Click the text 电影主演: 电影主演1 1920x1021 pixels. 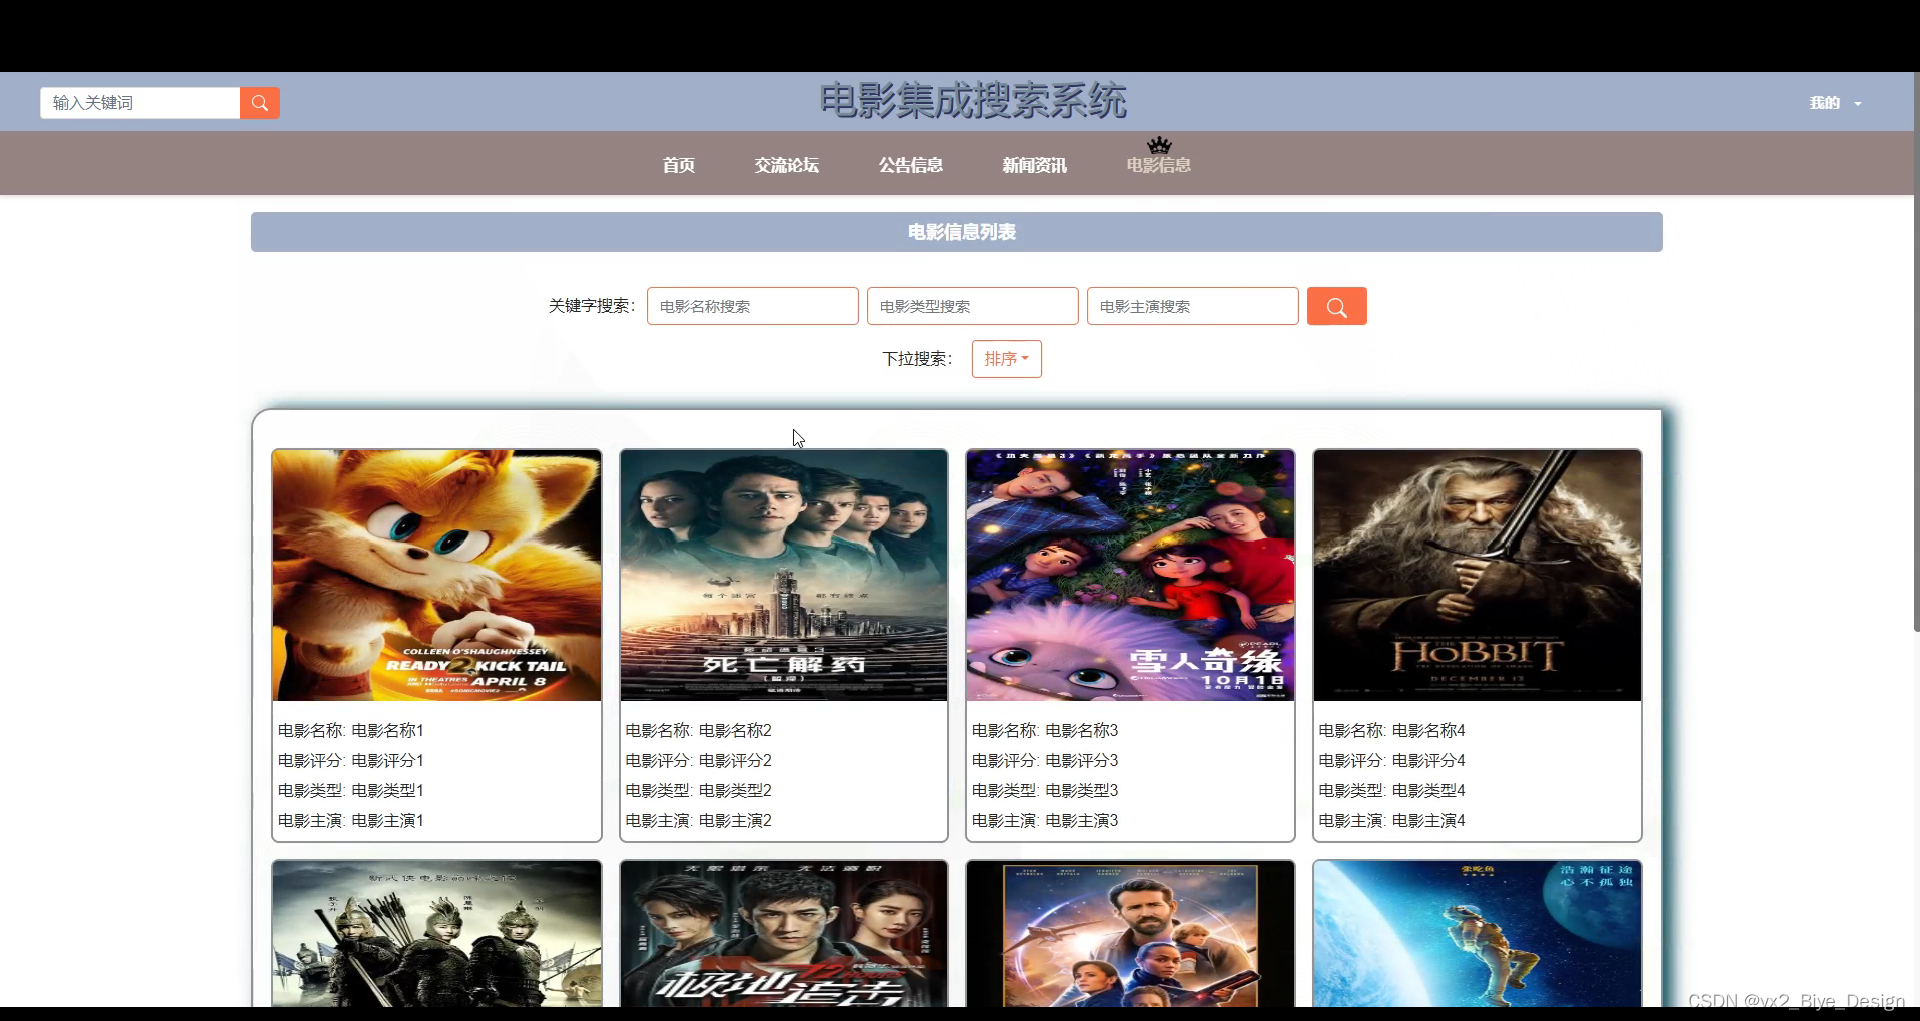(351, 821)
